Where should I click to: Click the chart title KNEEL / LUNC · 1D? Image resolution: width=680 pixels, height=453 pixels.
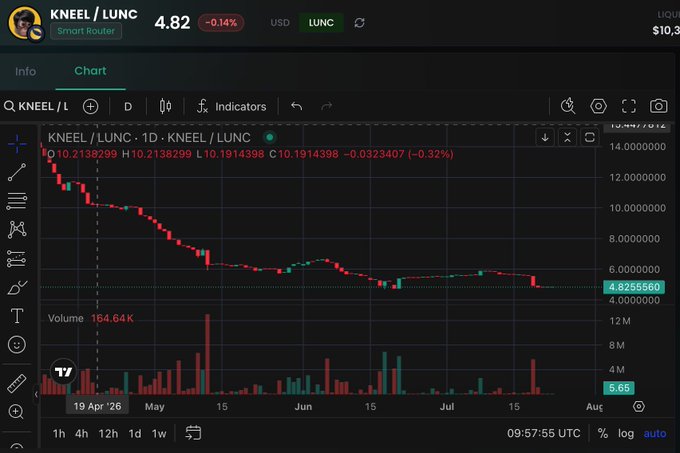click(149, 137)
